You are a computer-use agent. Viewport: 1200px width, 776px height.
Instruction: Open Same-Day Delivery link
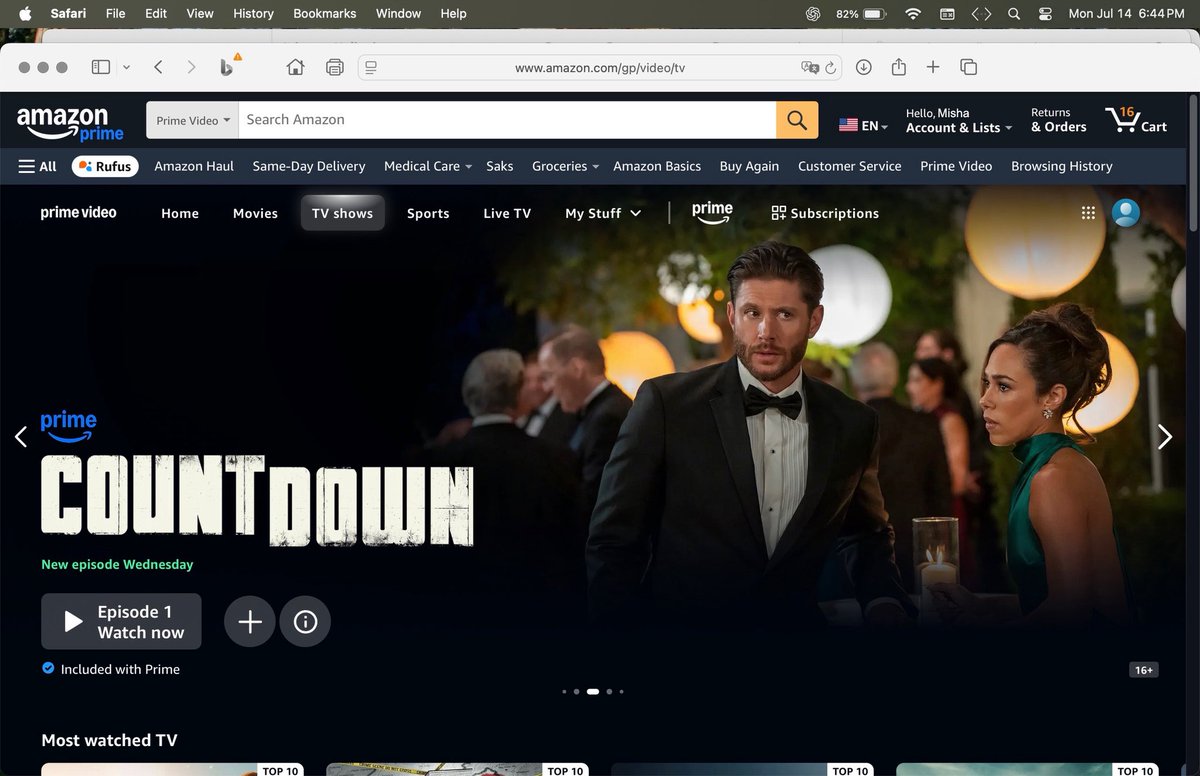click(x=309, y=166)
